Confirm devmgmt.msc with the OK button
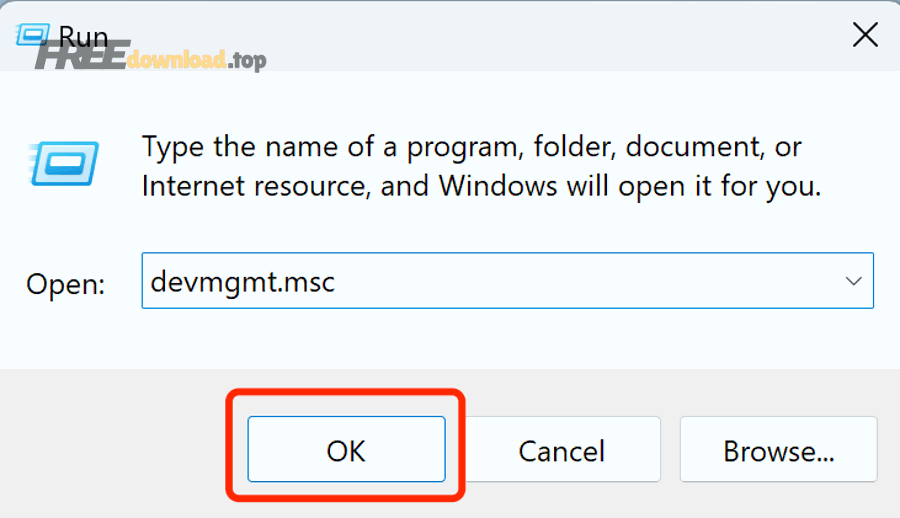This screenshot has width=900, height=518. 346,449
